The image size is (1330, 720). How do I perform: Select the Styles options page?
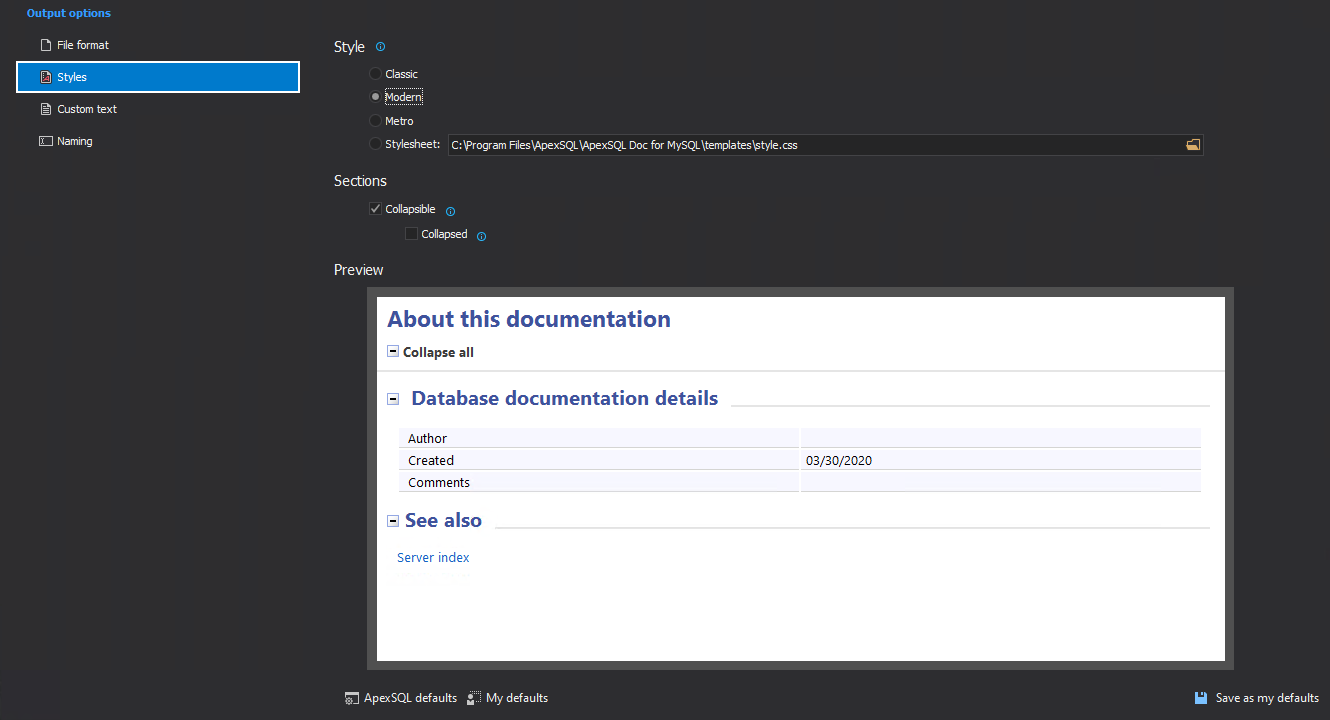point(158,77)
